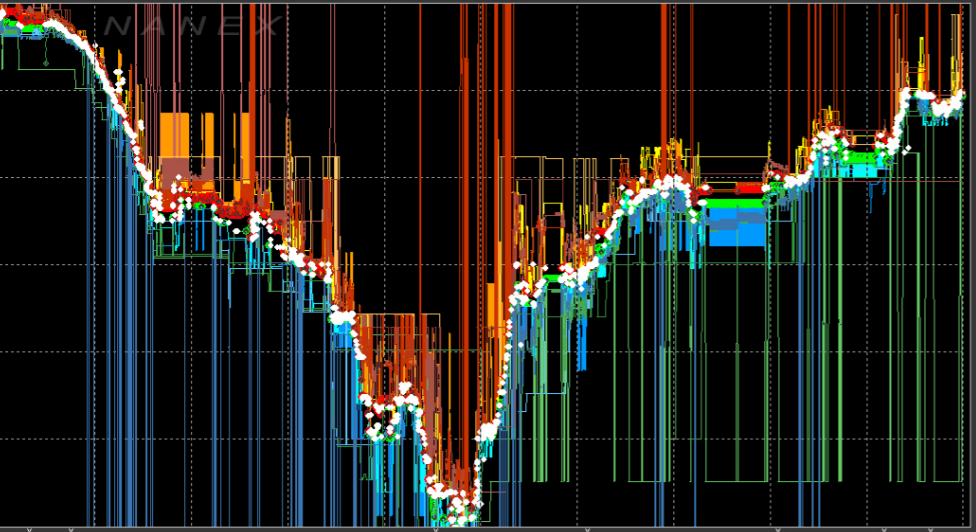Screen dimensions: 976x532
Task: Click the widest orange filled block on the chart
Action: coord(174,135)
